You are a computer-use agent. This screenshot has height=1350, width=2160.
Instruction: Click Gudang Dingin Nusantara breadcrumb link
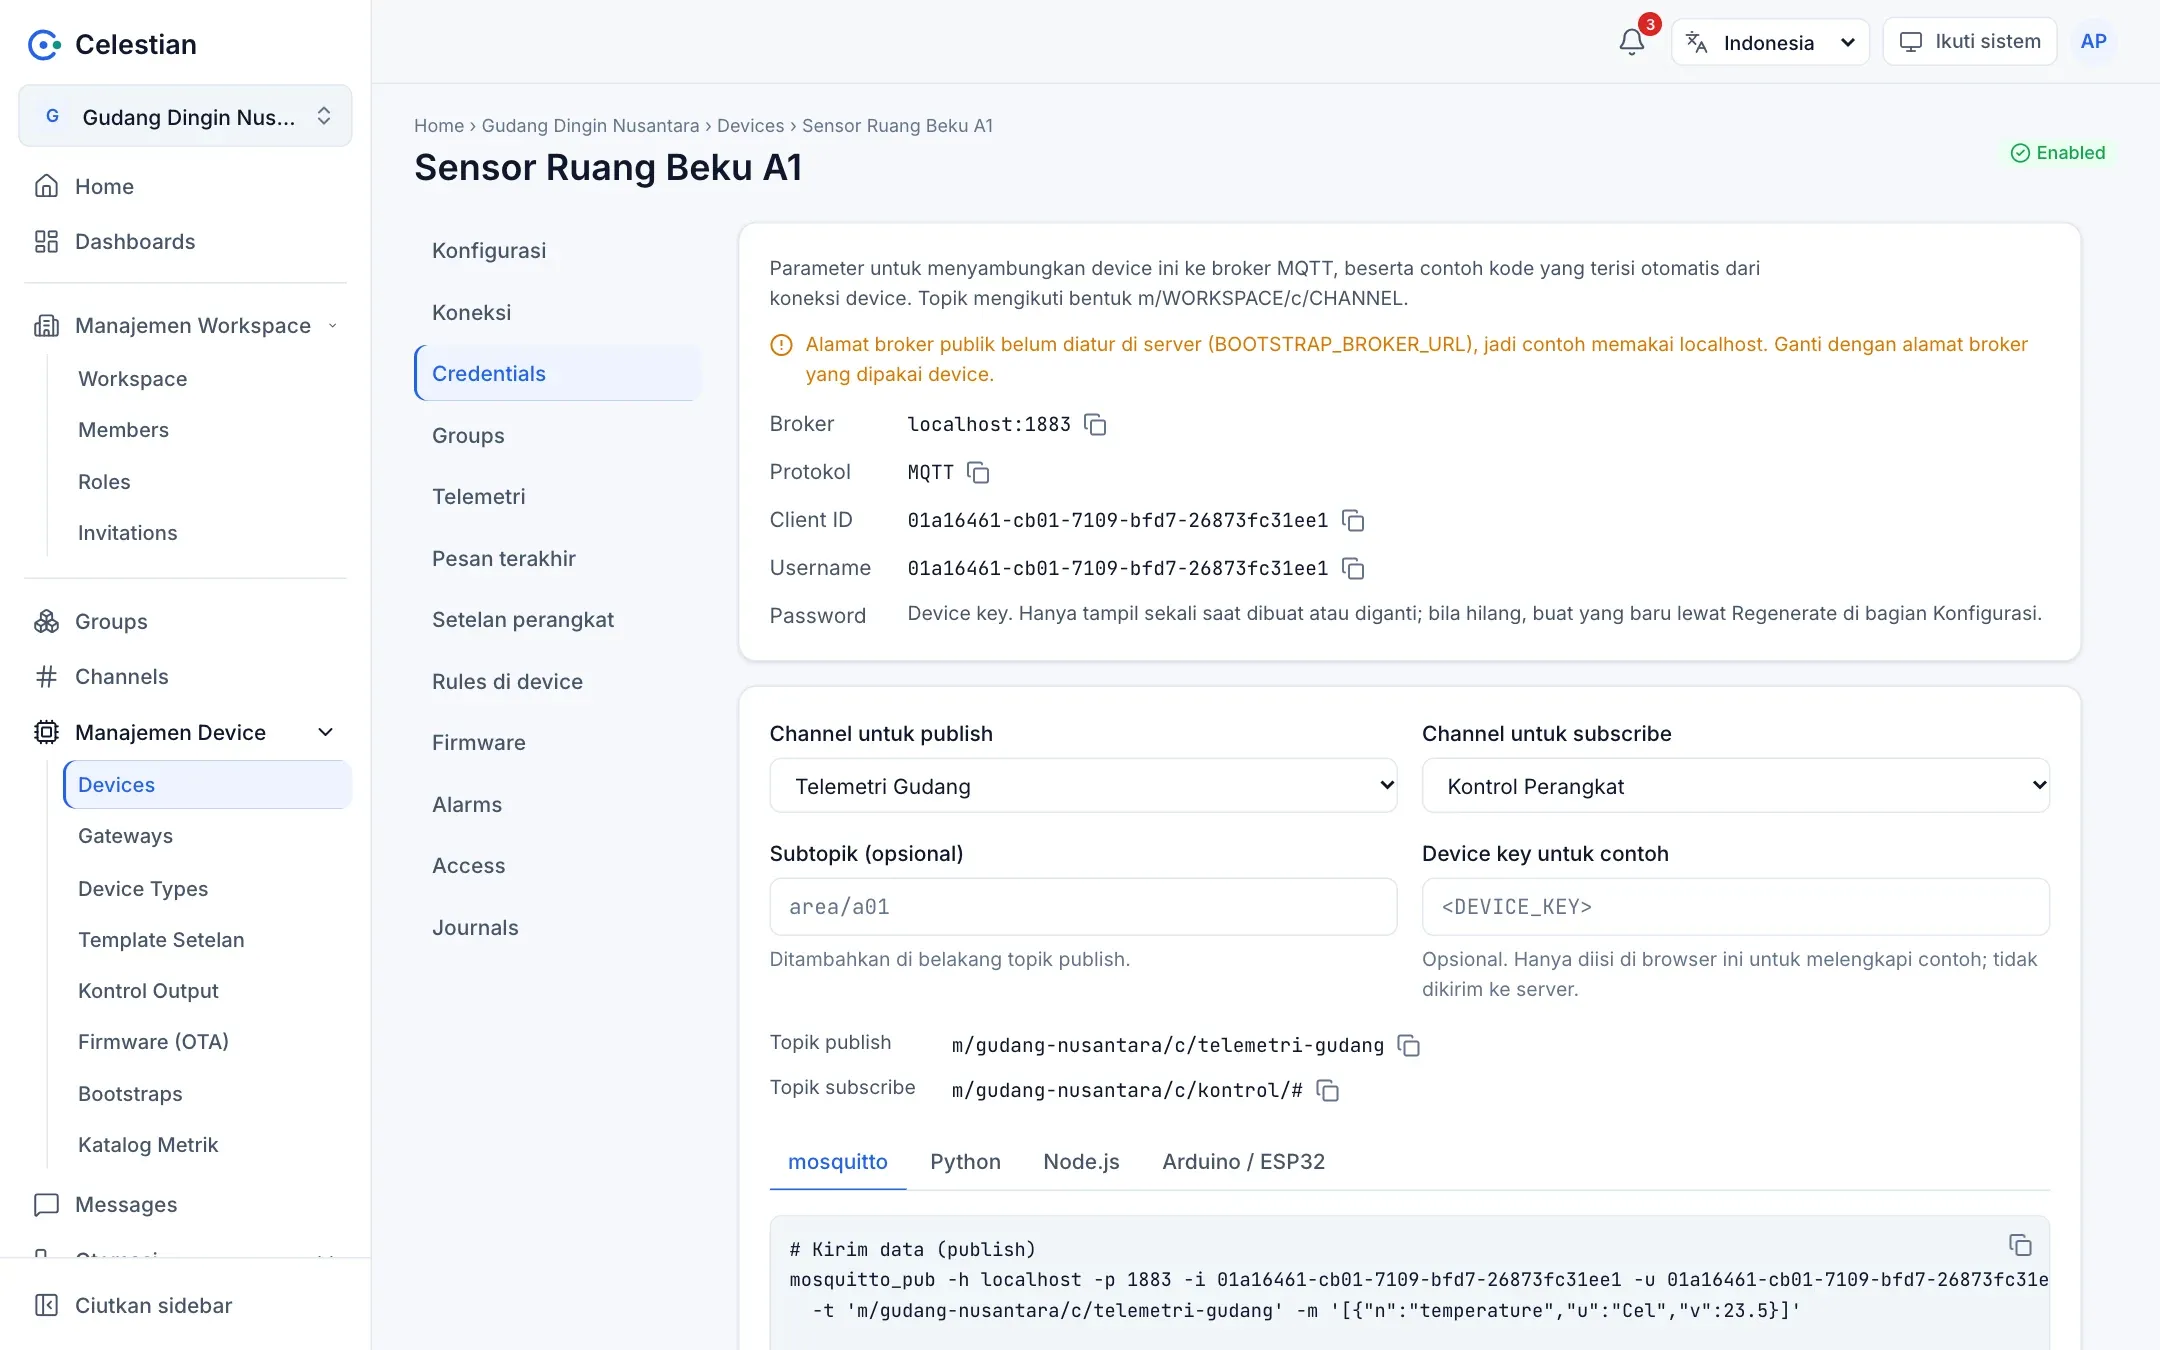(590, 126)
